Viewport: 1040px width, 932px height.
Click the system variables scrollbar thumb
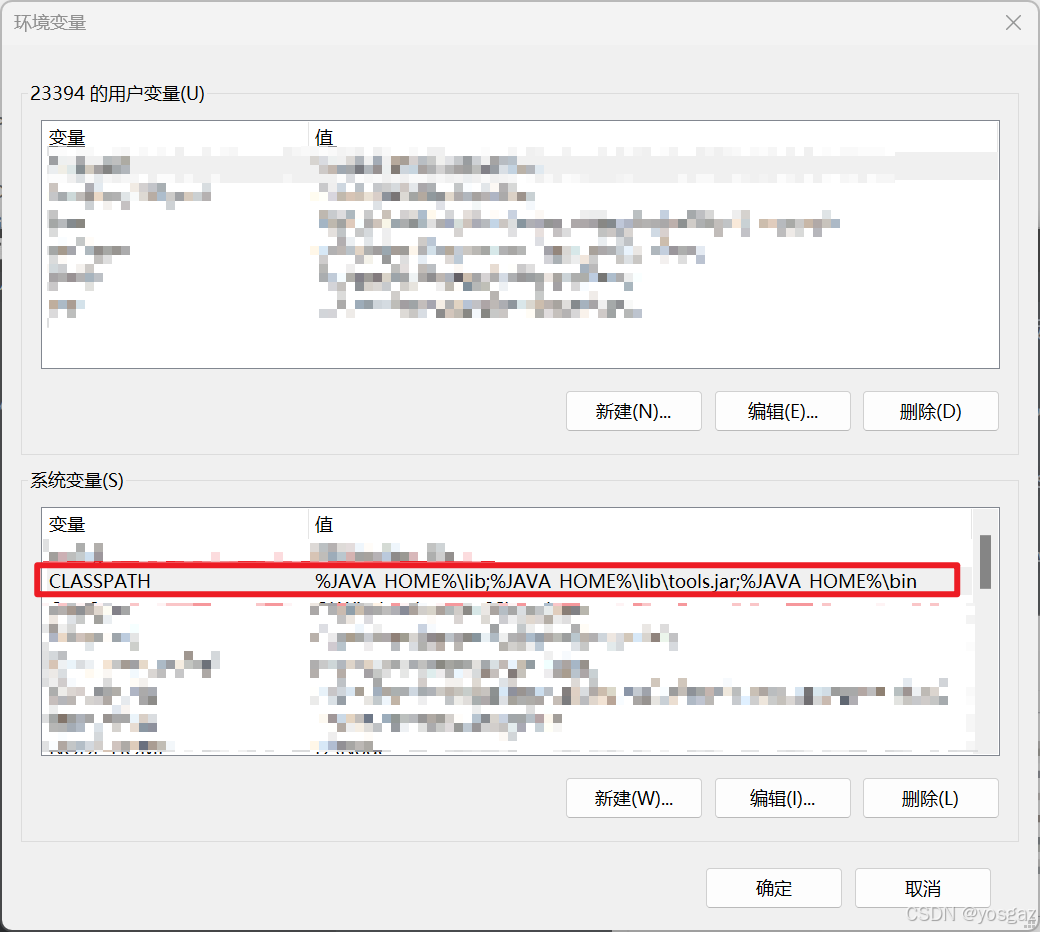coord(985,561)
